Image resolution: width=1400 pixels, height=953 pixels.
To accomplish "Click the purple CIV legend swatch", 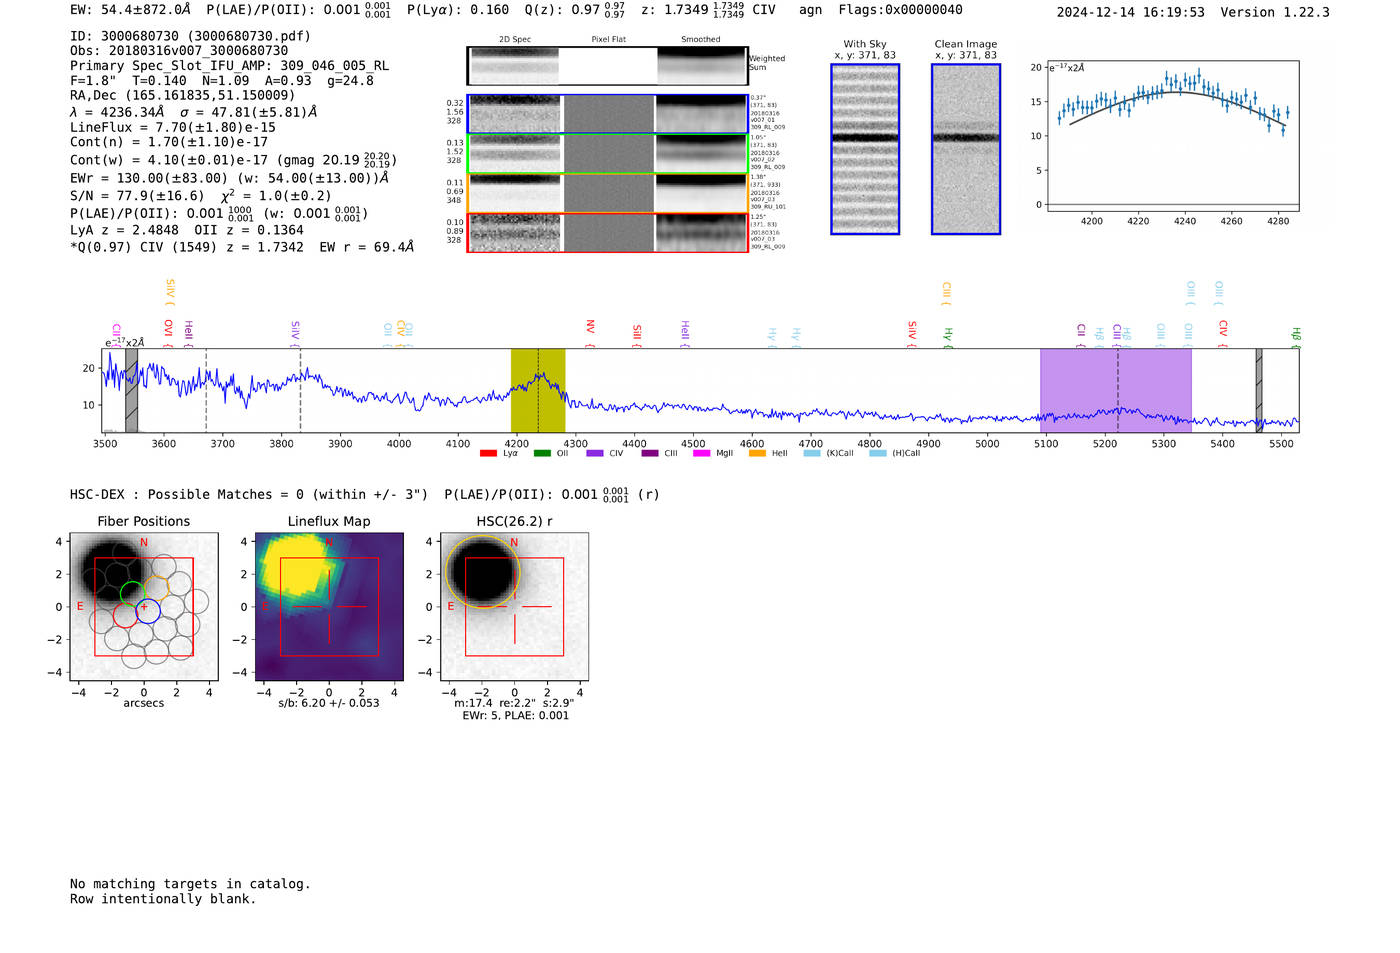I will coord(595,453).
